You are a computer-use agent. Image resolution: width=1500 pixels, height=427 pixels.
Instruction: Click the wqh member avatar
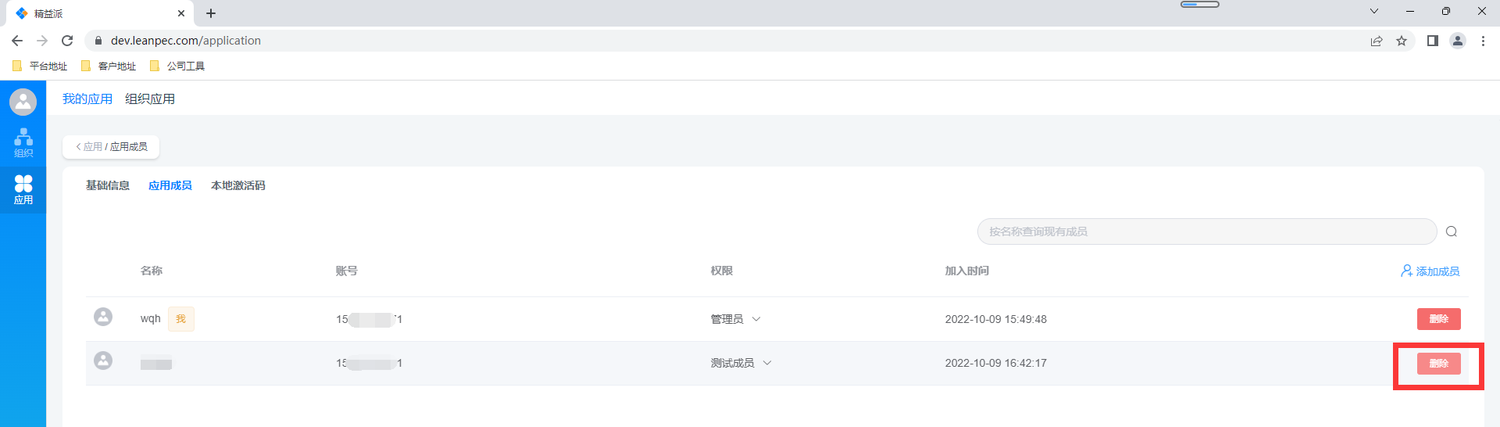tap(102, 317)
